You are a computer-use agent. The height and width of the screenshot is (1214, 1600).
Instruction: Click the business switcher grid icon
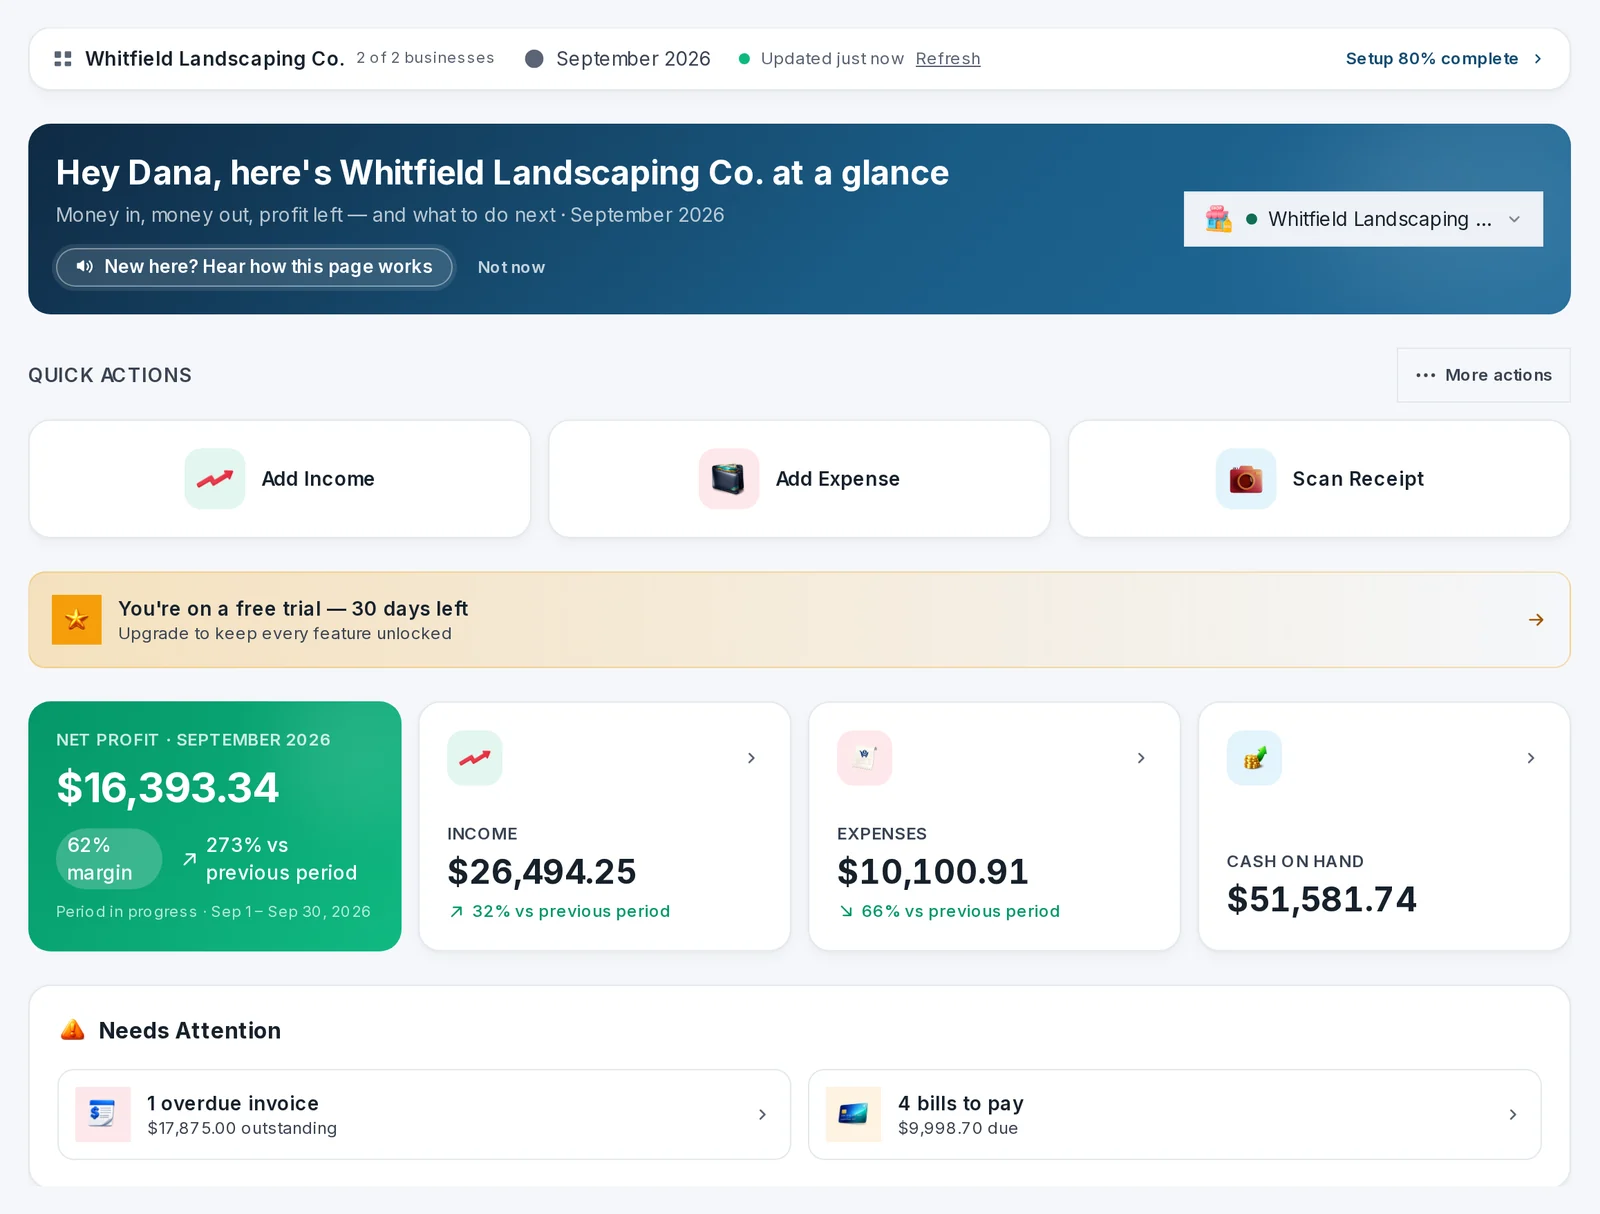click(63, 59)
